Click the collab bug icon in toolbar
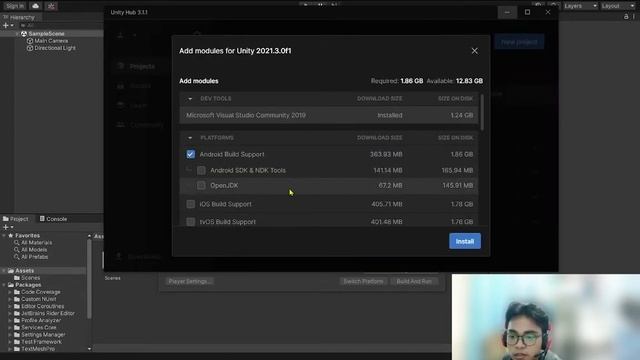The width and height of the screenshot is (640, 360). [51, 6]
